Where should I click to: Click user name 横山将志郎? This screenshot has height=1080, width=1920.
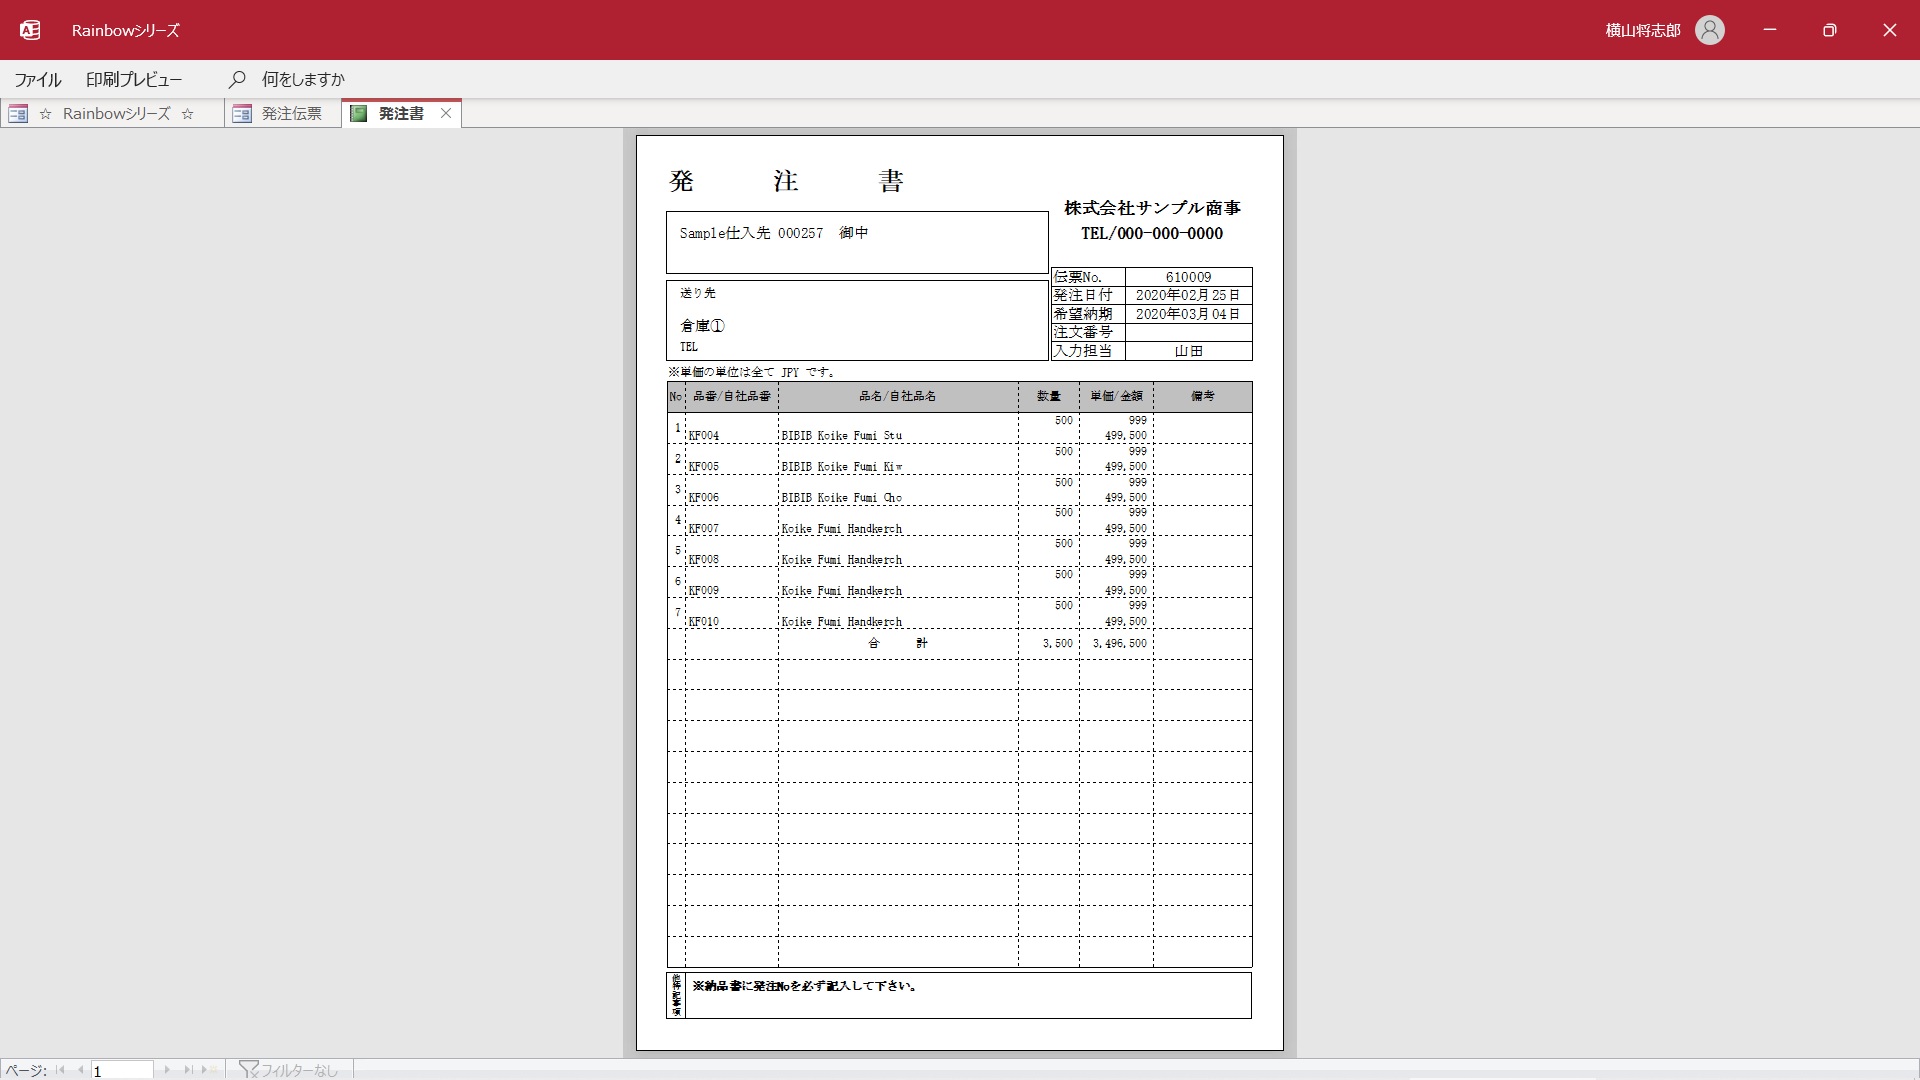pos(1642,31)
